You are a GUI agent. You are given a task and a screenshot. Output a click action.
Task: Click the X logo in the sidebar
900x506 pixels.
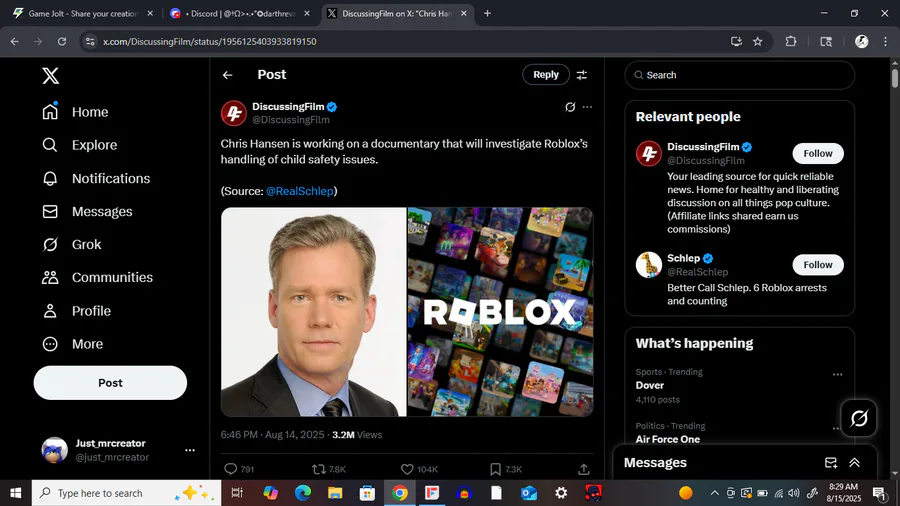pos(51,76)
